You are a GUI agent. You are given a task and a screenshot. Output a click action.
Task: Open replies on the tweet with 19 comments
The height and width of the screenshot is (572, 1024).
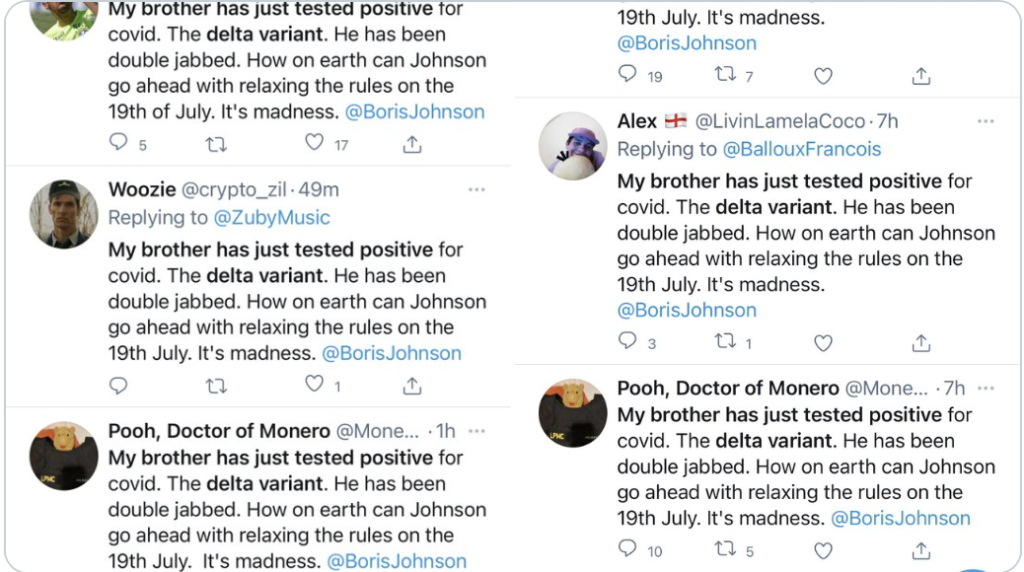click(628, 74)
